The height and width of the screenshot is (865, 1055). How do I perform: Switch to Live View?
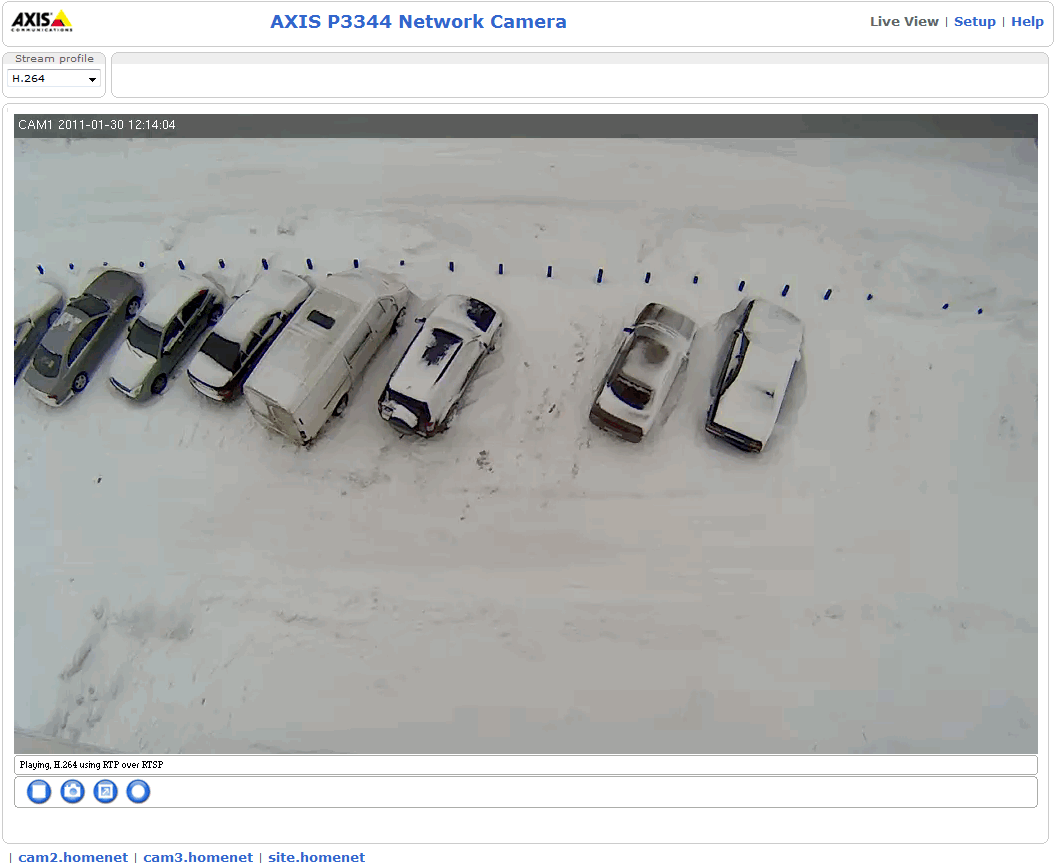[x=903, y=21]
